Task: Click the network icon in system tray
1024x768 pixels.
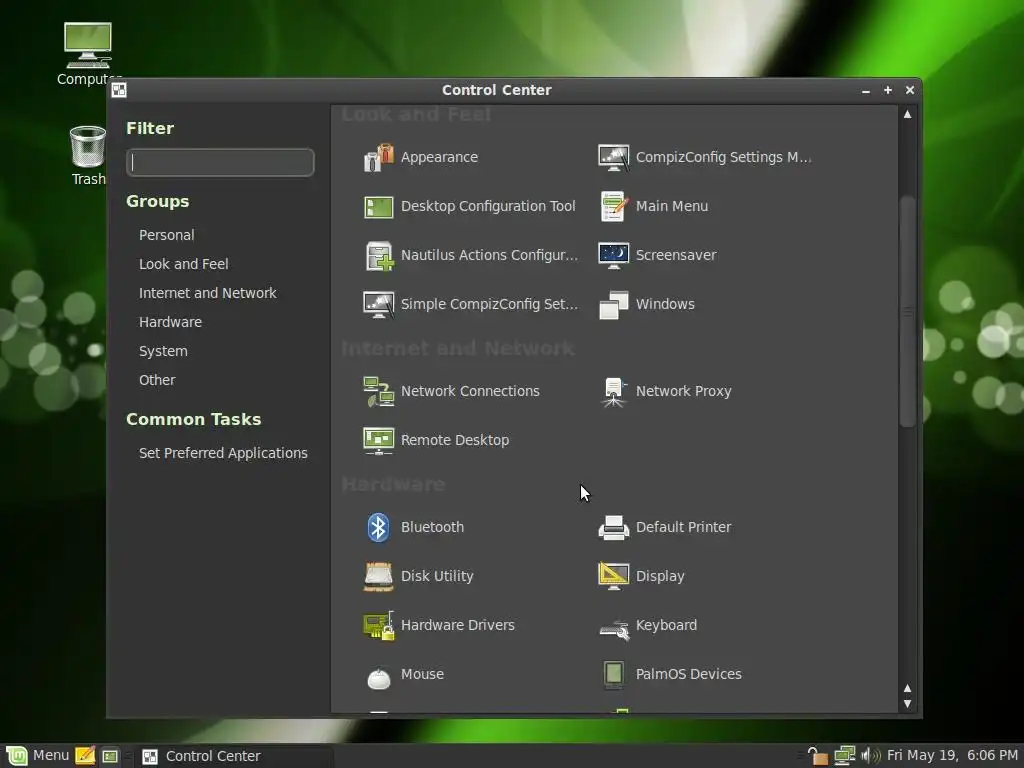Action: [x=844, y=756]
